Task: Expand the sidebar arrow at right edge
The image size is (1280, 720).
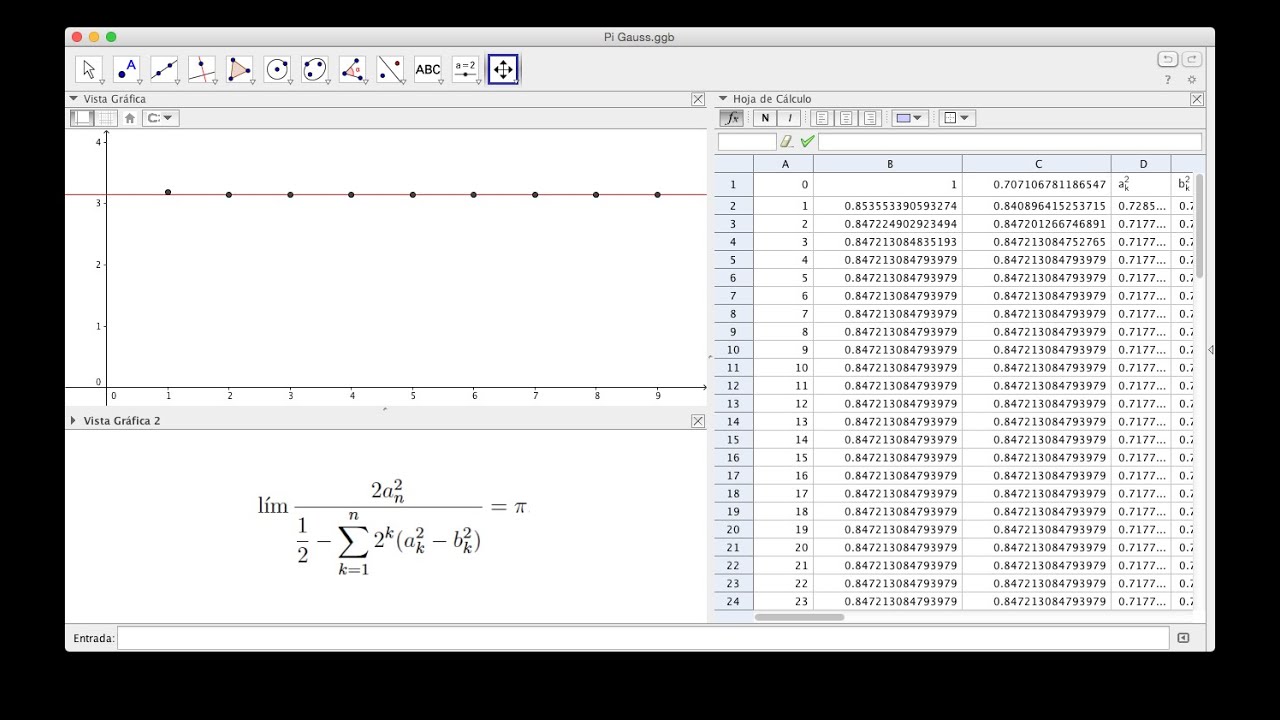Action: 1211,350
